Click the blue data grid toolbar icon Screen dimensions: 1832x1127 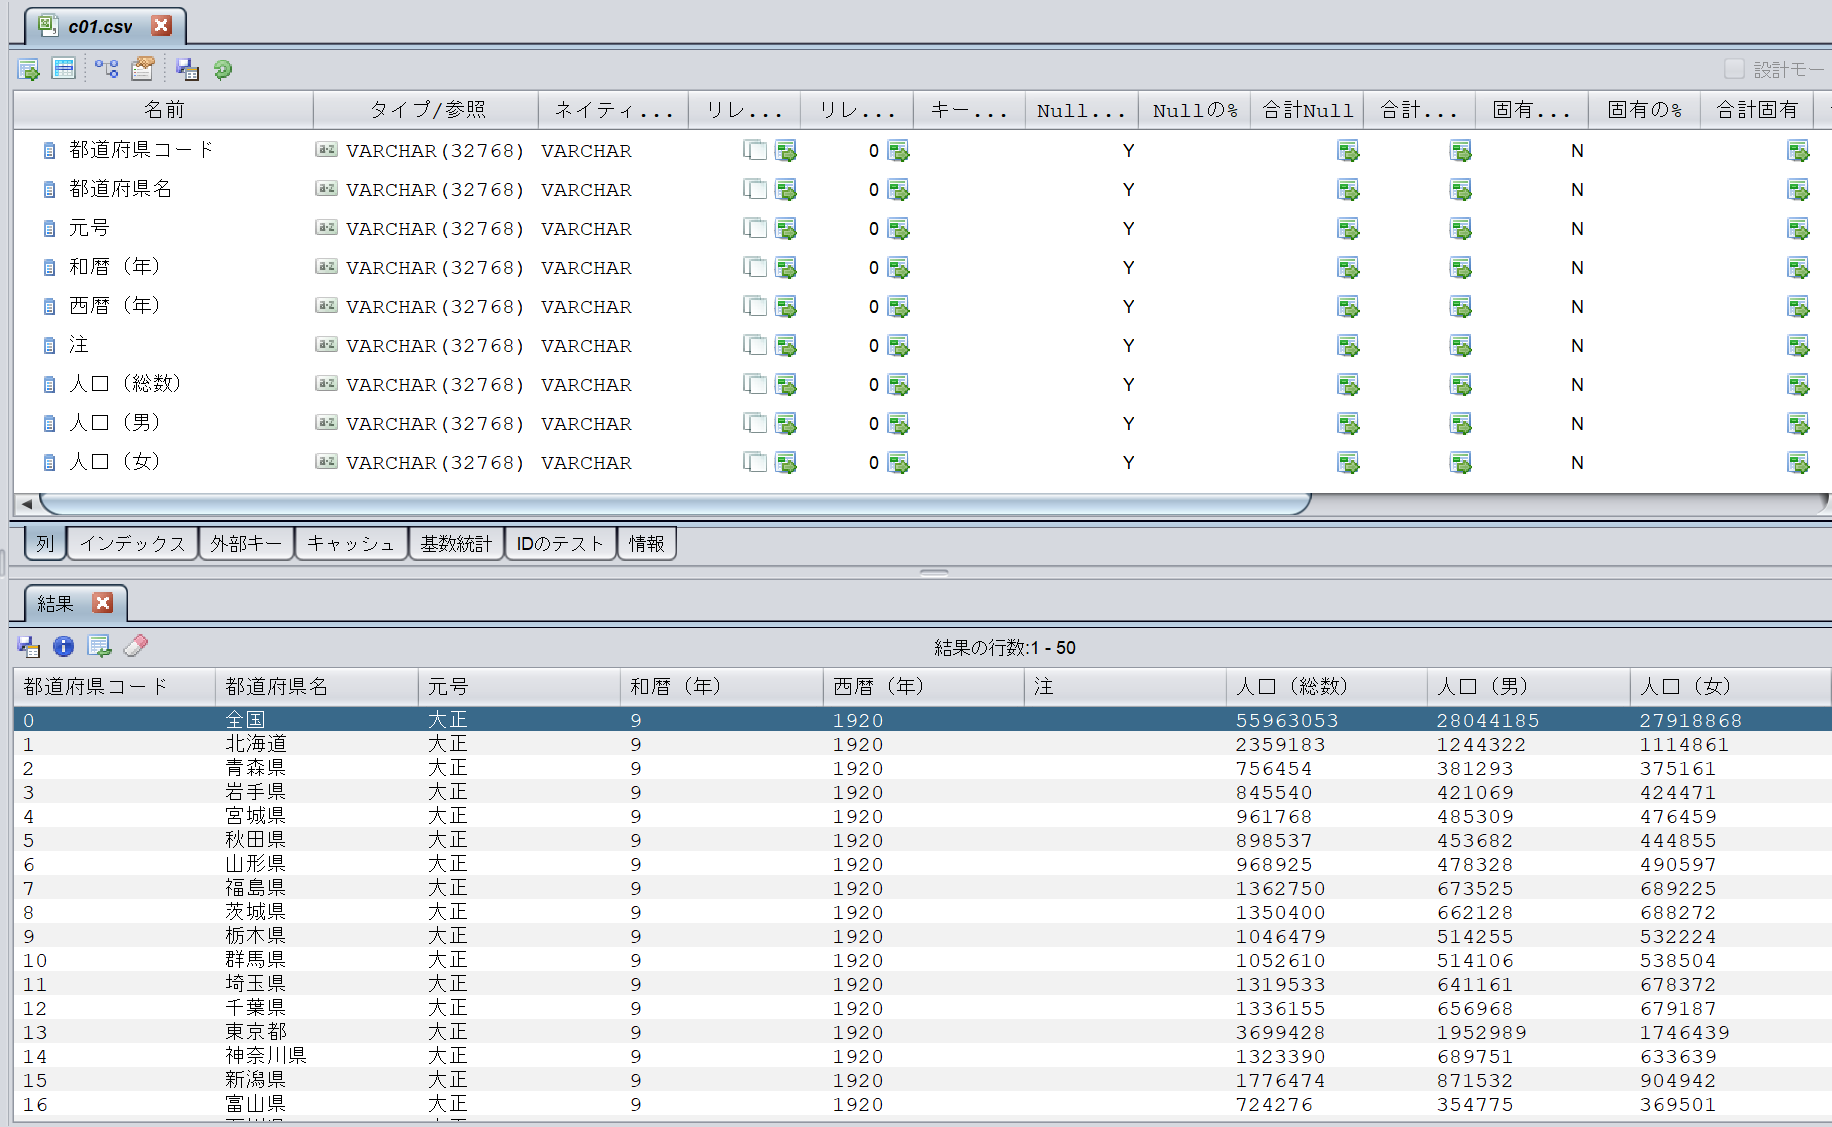point(64,68)
